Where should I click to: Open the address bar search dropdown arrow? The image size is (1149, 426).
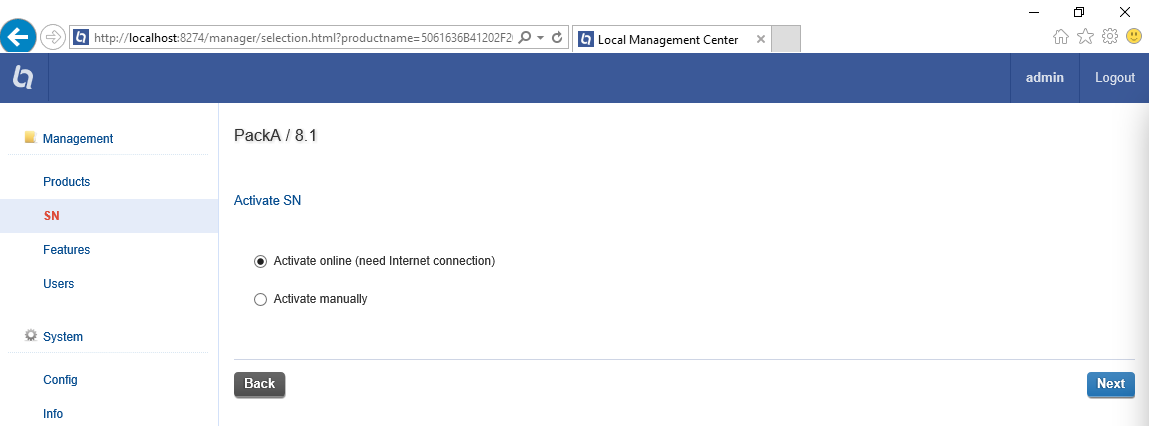click(x=540, y=38)
